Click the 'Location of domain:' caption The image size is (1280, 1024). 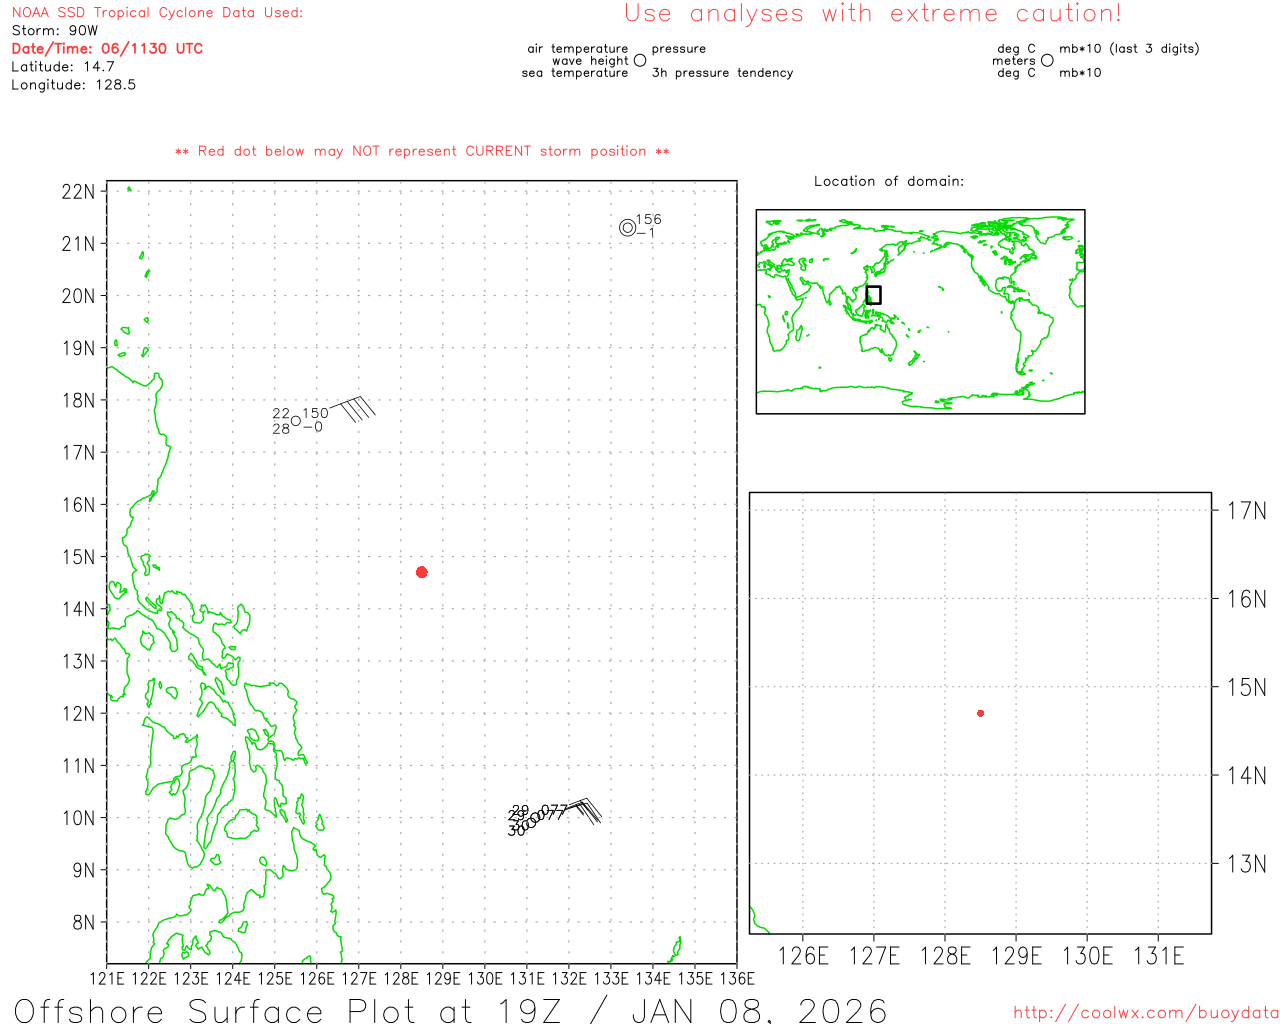pos(888,181)
